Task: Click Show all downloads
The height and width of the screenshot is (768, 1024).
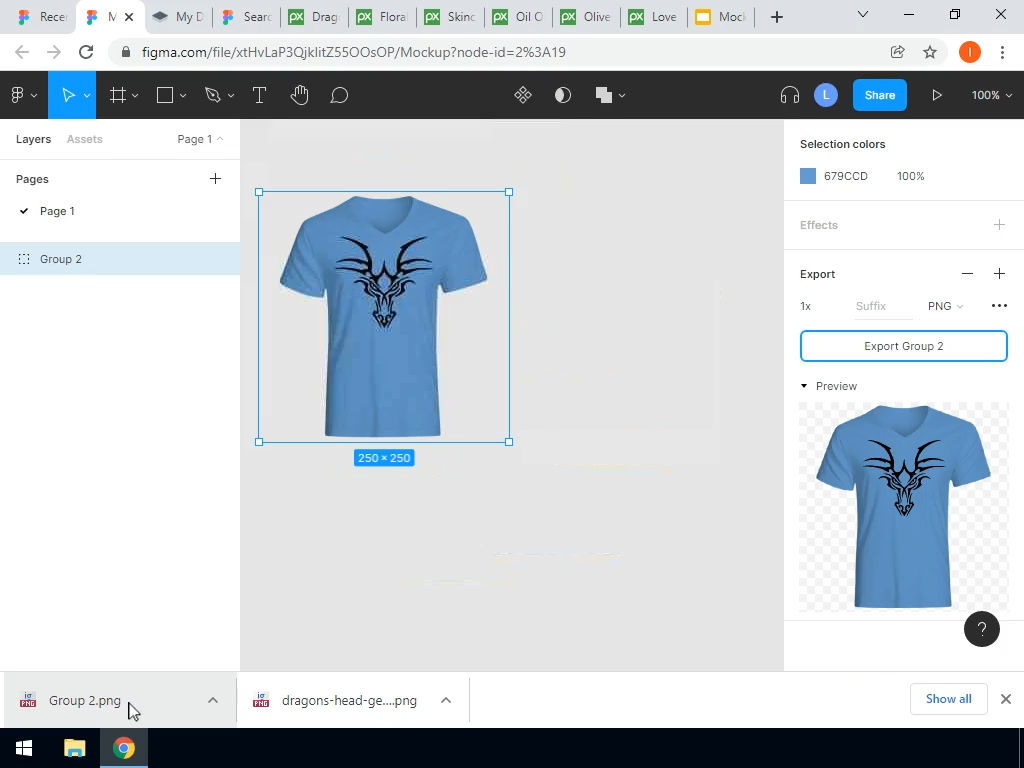Action: (x=948, y=699)
